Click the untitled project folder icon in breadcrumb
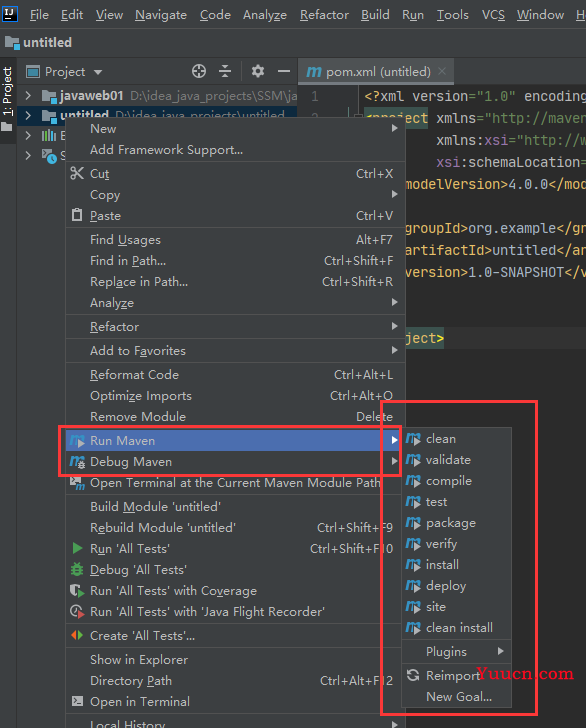The image size is (586, 728). [x=13, y=43]
